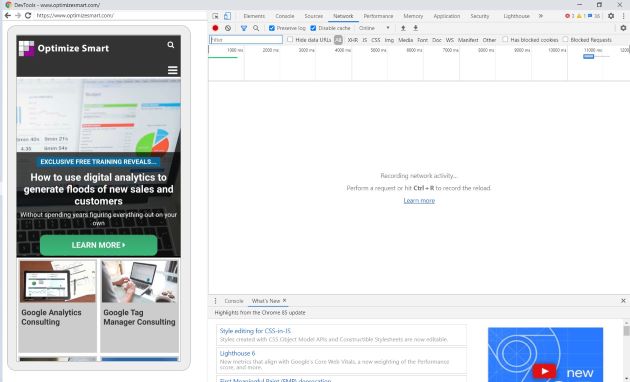The width and height of the screenshot is (630, 382).
Task: Export HAR file download arrow
Action: (x=415, y=28)
